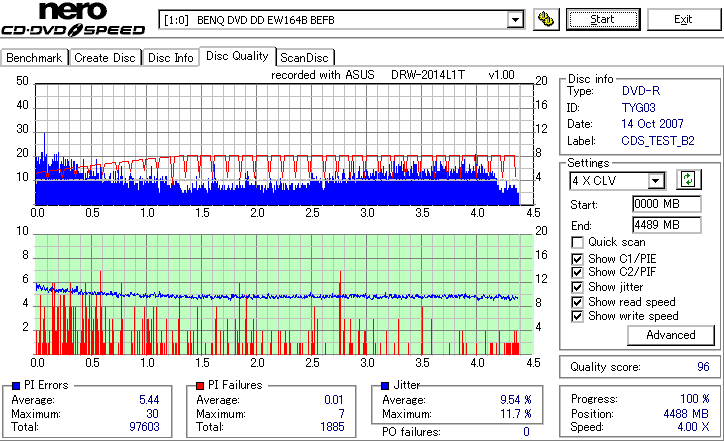This screenshot has height=441, width=724.
Task: Open the 4 X CLV speed dropdown
Action: [x=617, y=181]
